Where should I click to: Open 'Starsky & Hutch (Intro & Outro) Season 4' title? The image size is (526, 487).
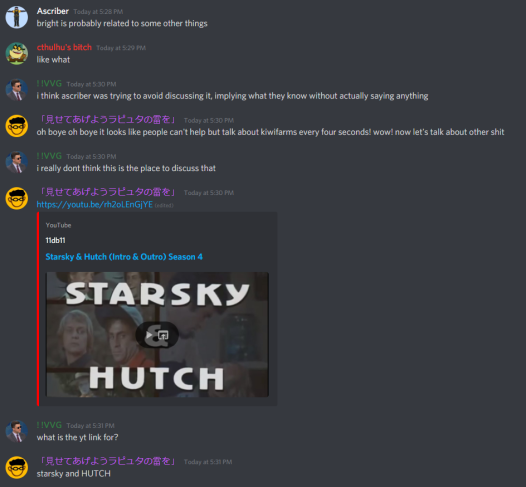pos(124,257)
